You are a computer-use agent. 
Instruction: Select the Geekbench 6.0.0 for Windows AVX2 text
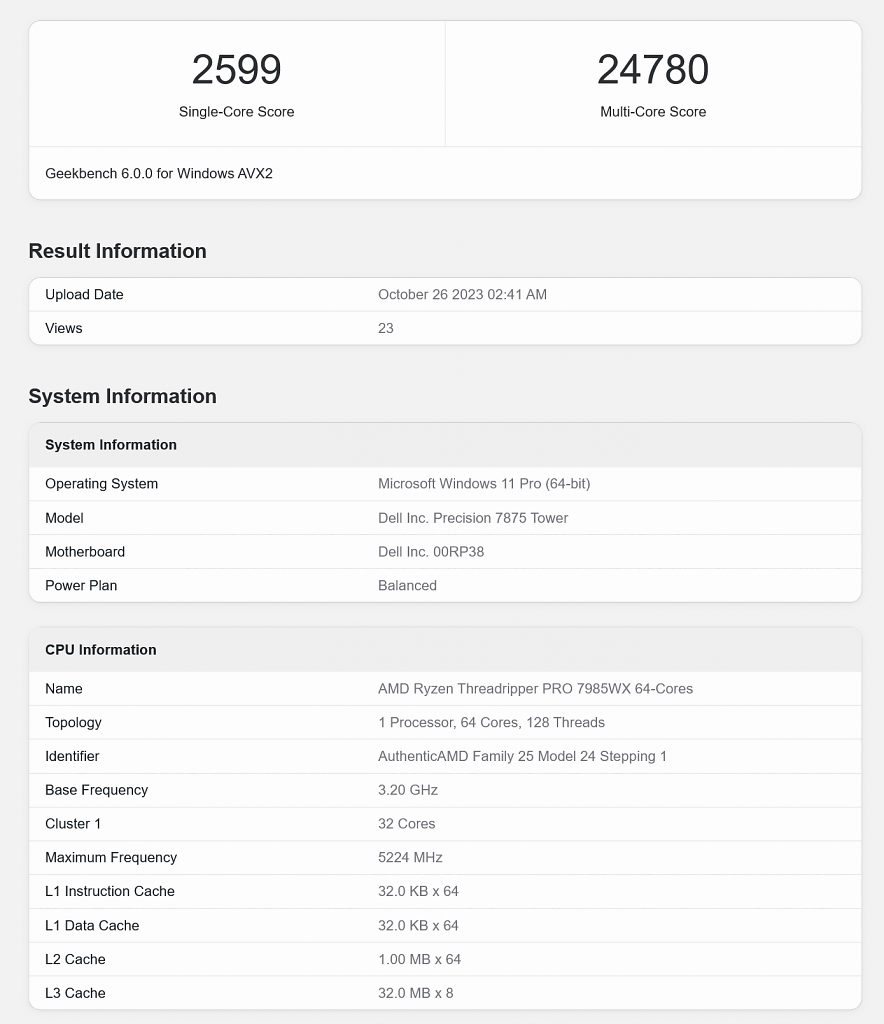click(x=159, y=174)
